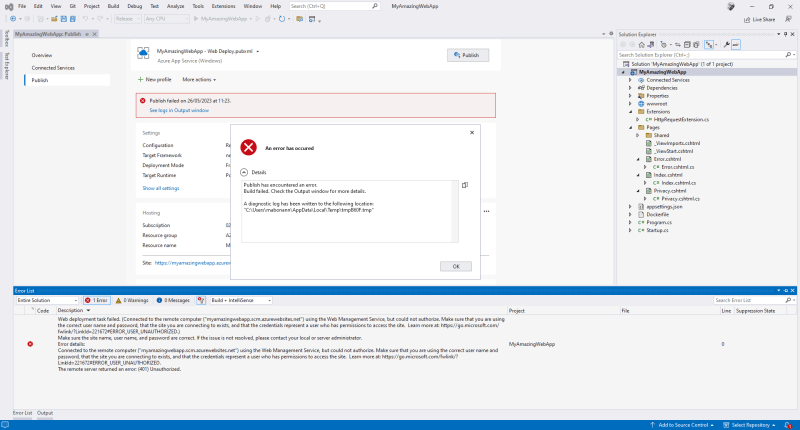Open the myamazingwebapp site URL link
The height and width of the screenshot is (430, 800).
click(193, 263)
